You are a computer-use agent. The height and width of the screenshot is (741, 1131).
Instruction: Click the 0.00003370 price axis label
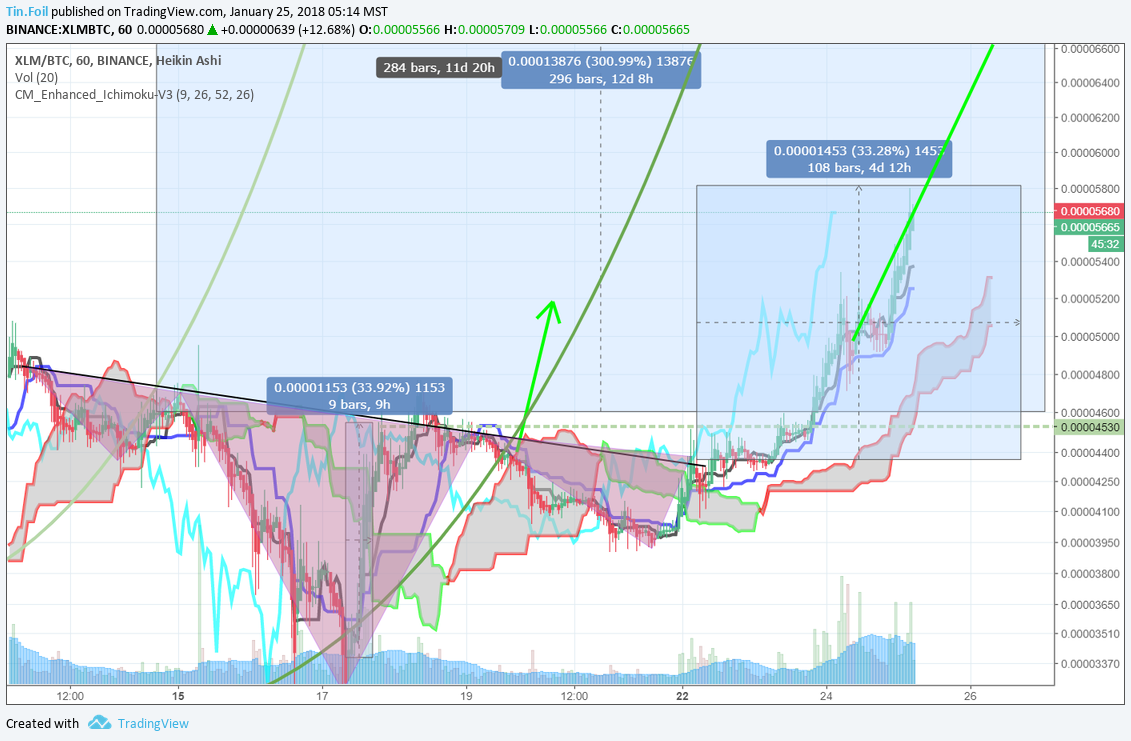(1091, 664)
